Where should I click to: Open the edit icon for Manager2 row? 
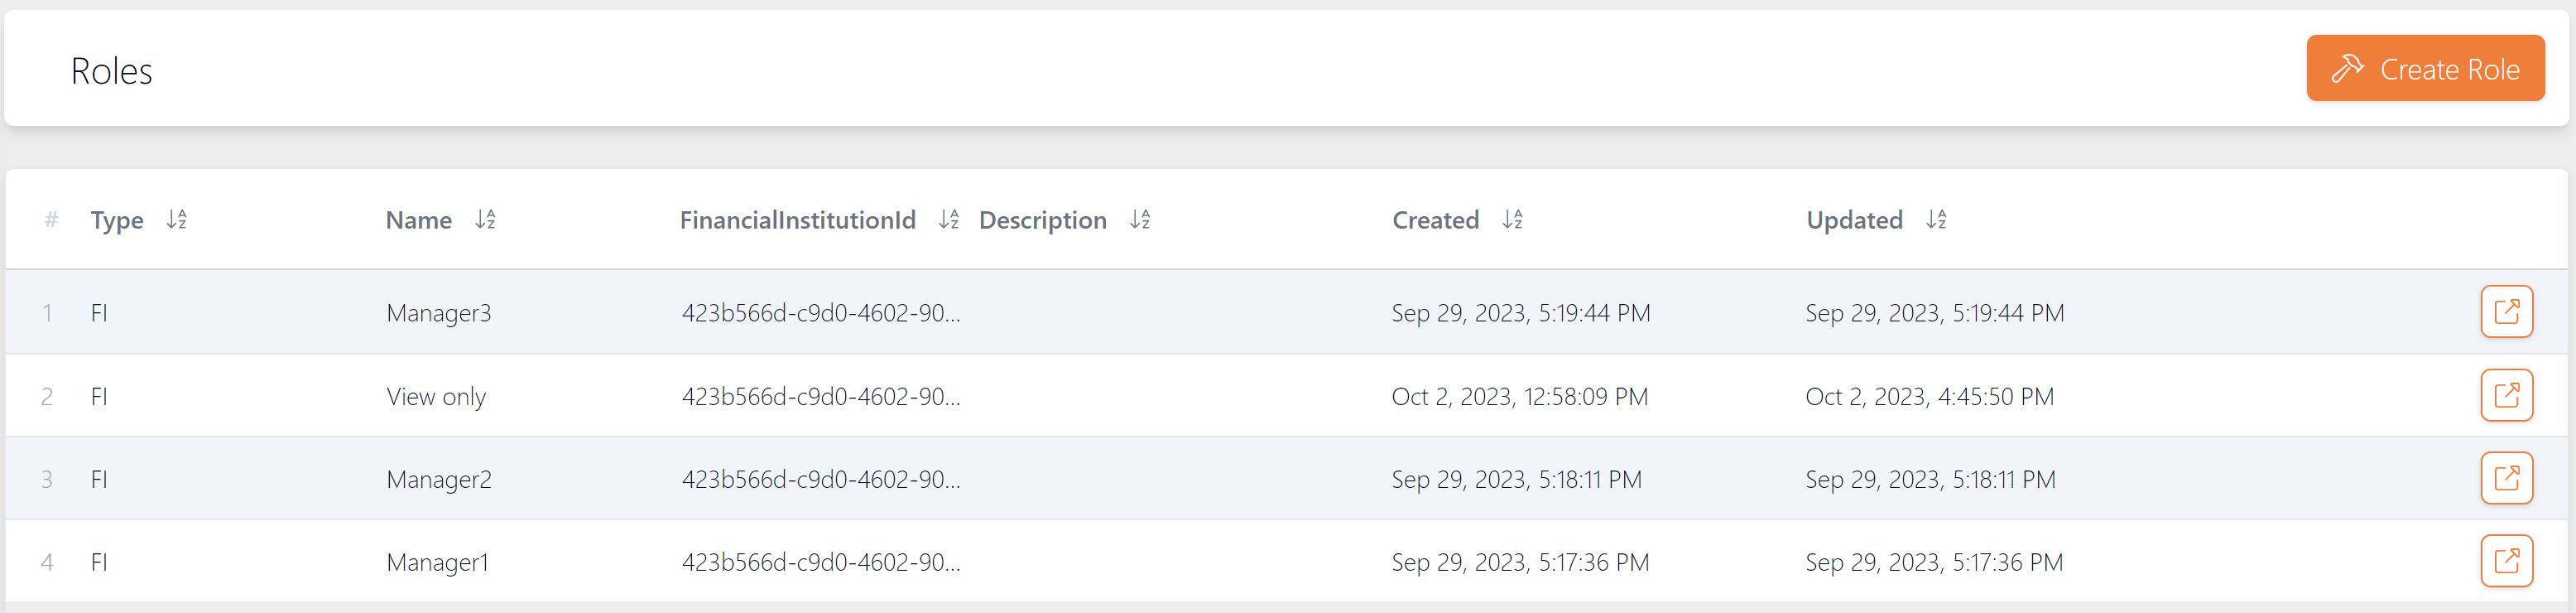(2506, 478)
